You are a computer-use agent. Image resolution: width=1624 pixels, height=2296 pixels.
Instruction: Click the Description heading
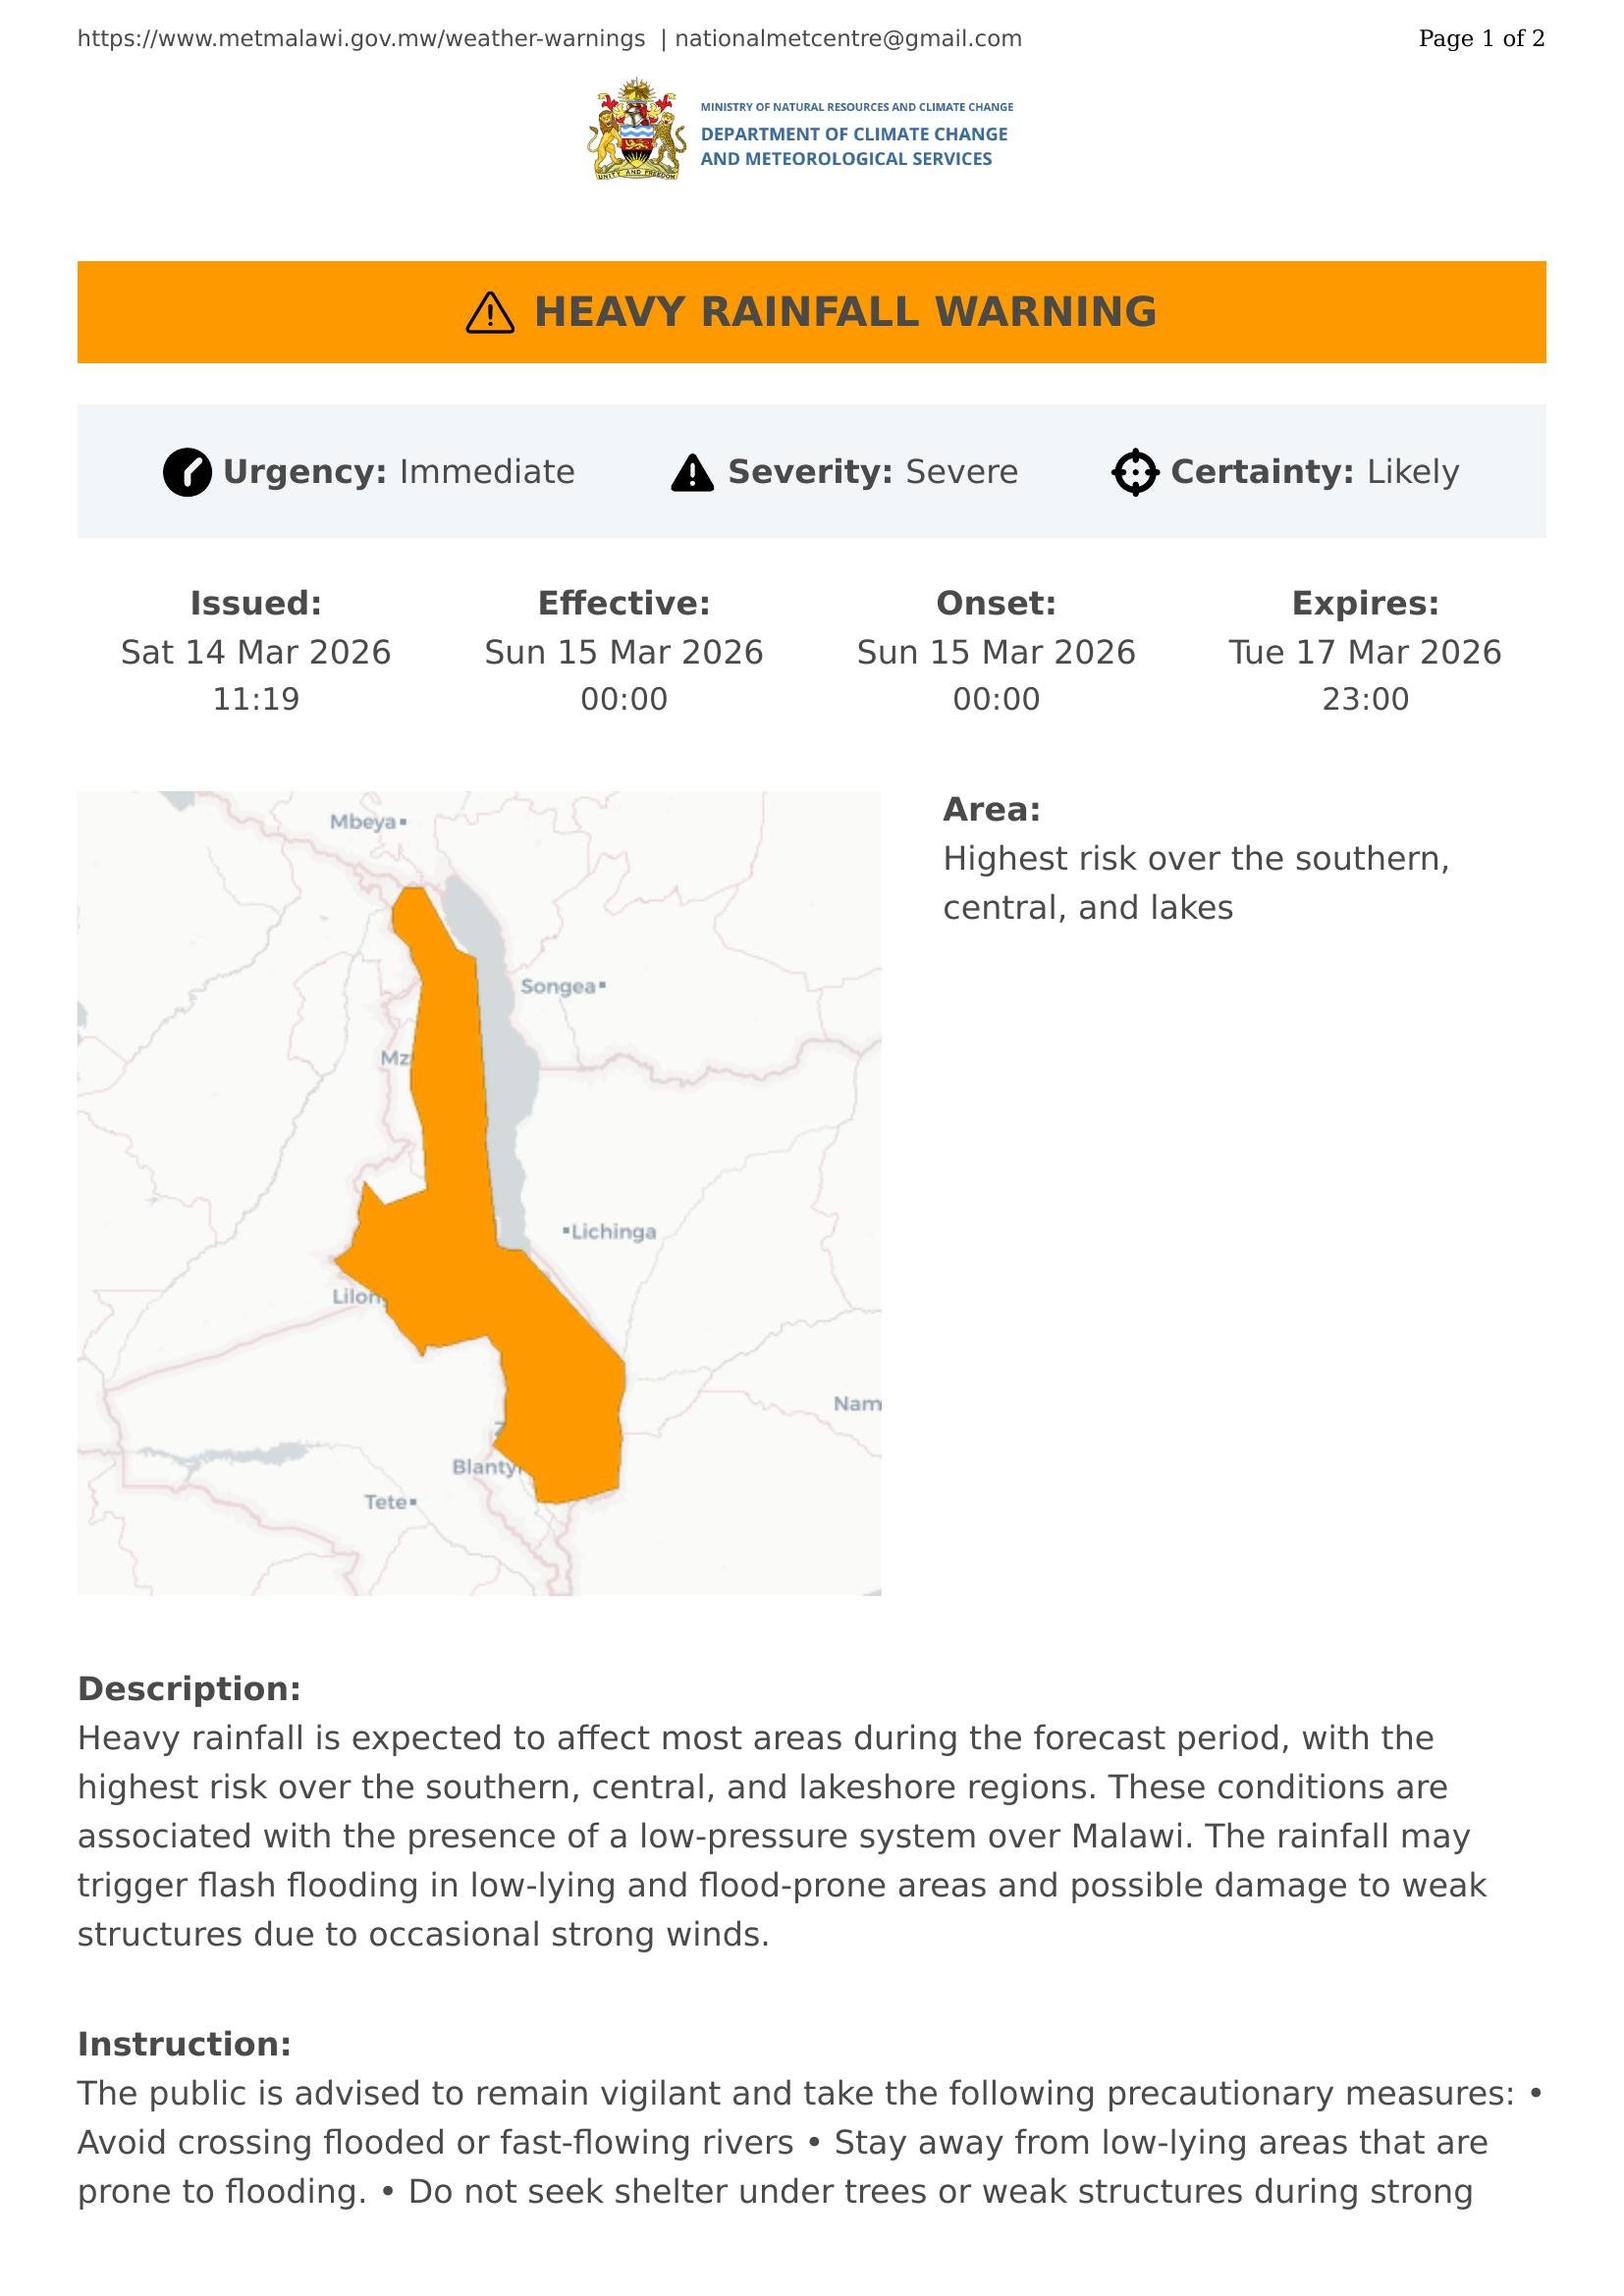point(189,1689)
